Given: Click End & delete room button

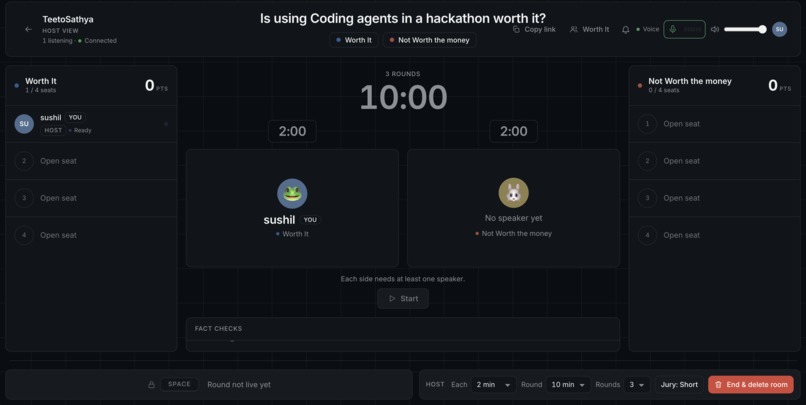Looking at the screenshot, I should pyautogui.click(x=750, y=384).
